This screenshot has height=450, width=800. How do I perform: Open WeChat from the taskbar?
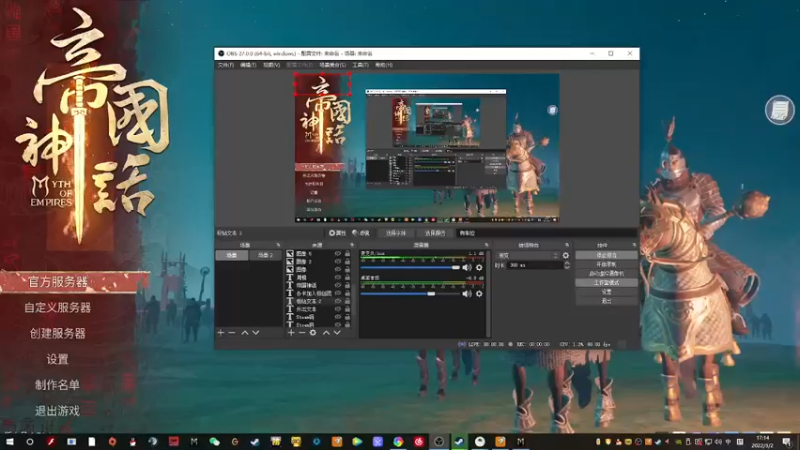(214, 441)
